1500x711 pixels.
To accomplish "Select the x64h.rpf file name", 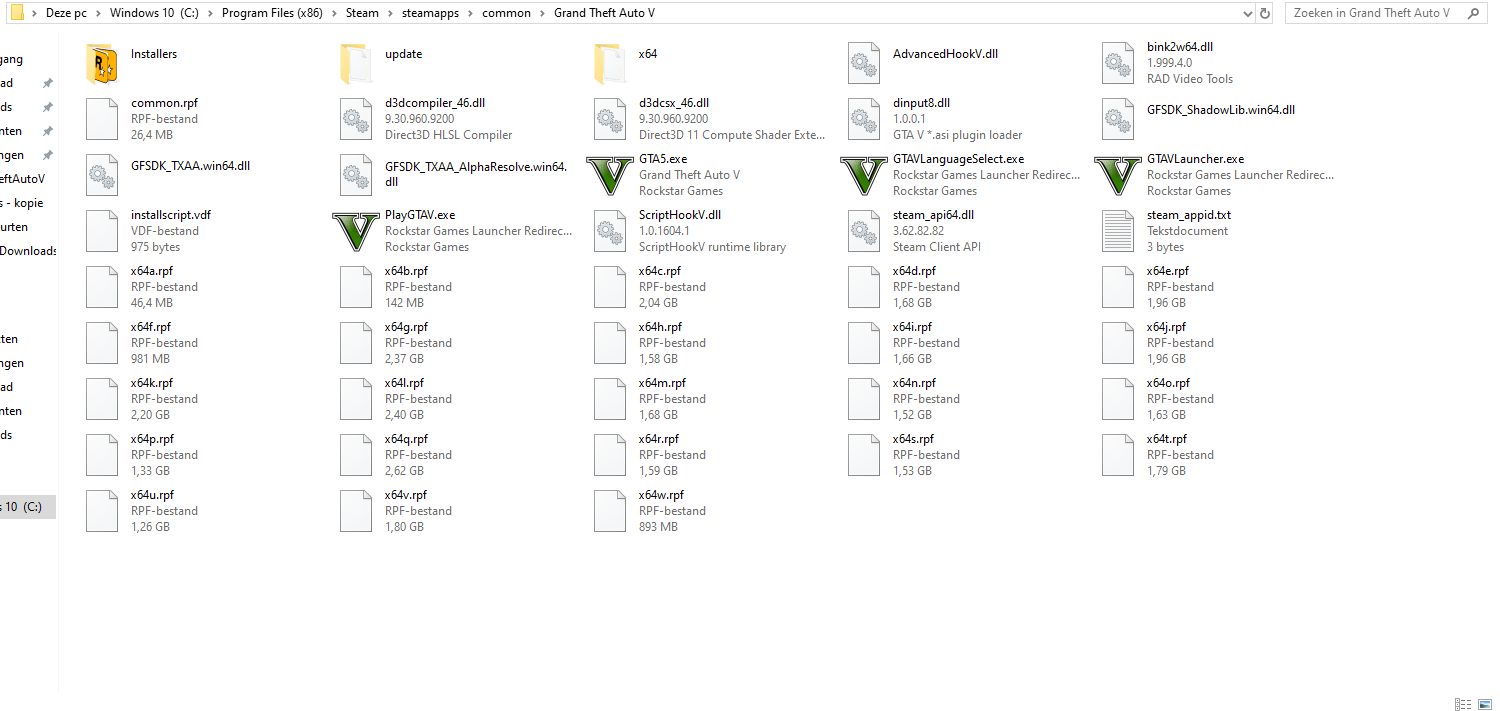I will pos(660,327).
